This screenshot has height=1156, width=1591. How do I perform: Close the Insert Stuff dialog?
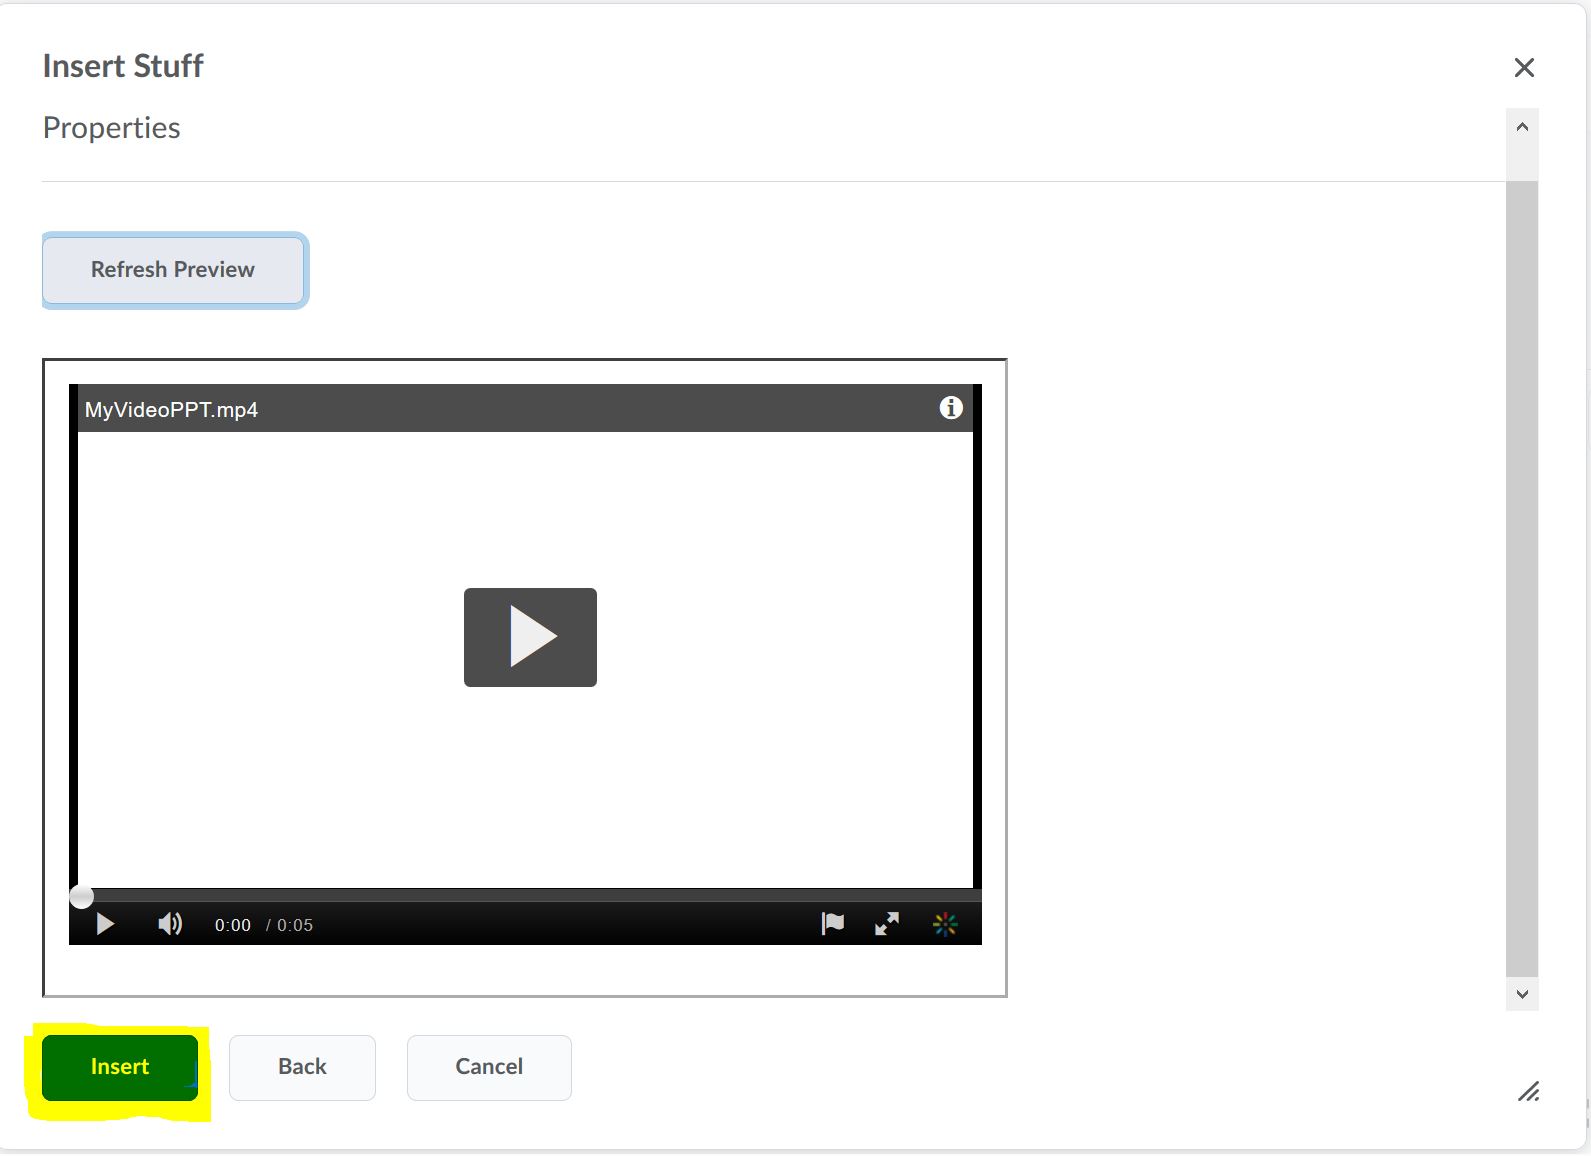(1524, 68)
